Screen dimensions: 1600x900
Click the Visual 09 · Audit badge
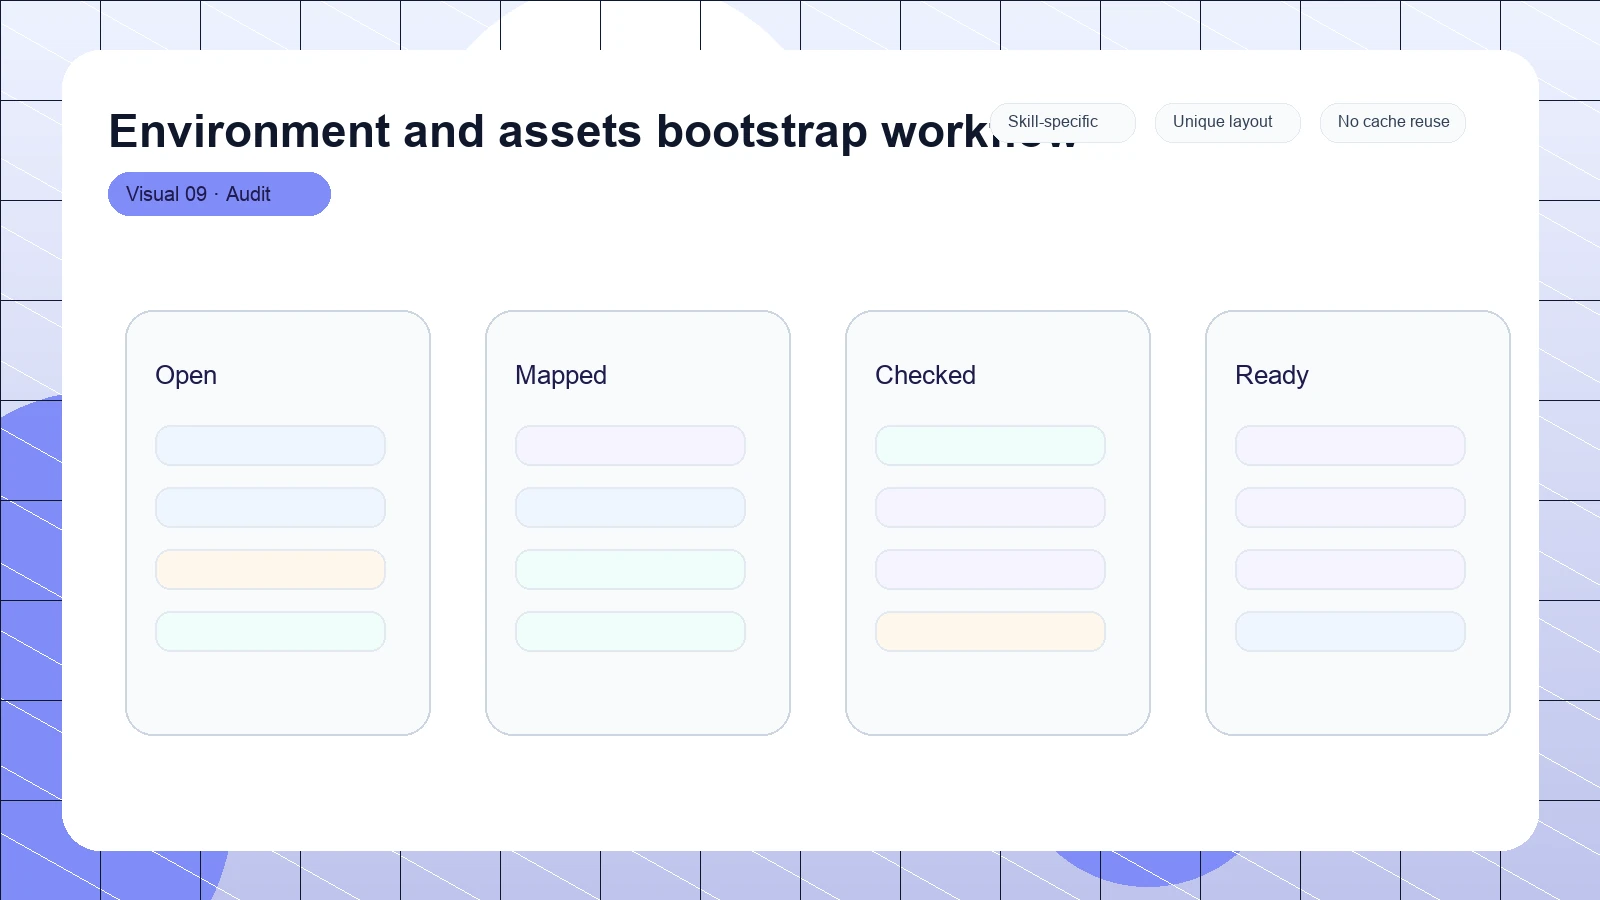pos(219,194)
